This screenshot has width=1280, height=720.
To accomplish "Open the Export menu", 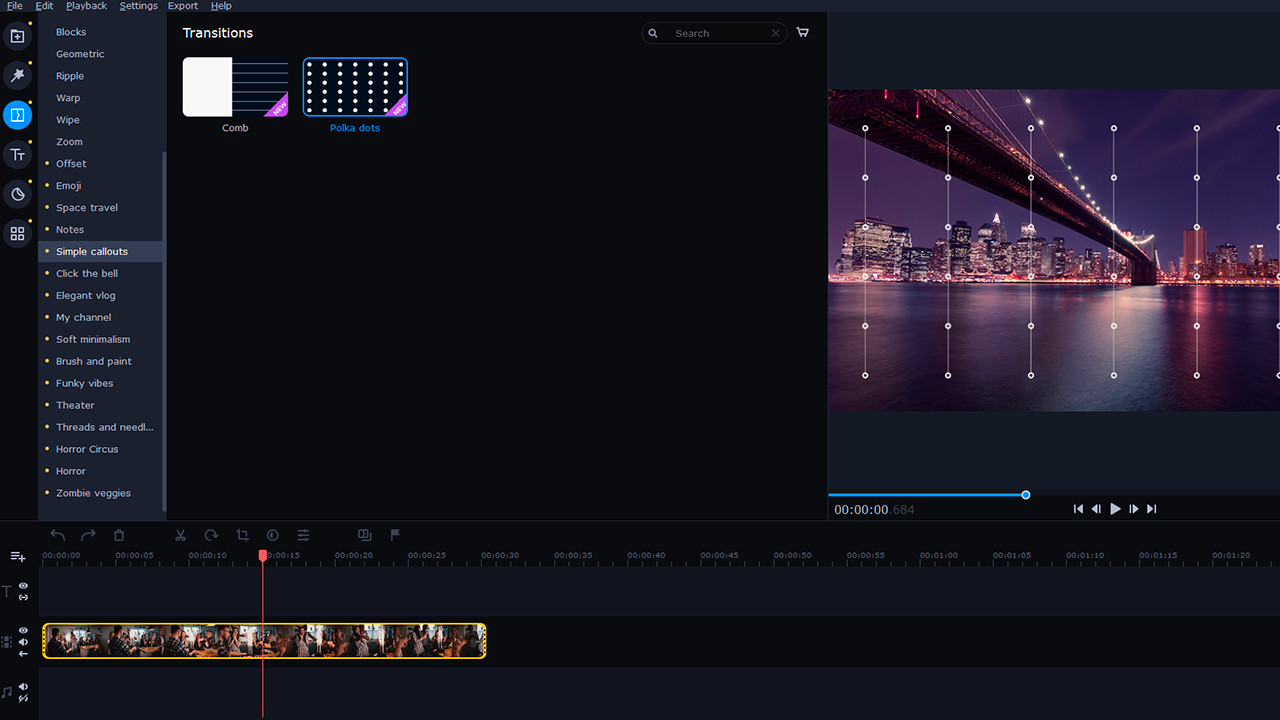I will tap(183, 5).
